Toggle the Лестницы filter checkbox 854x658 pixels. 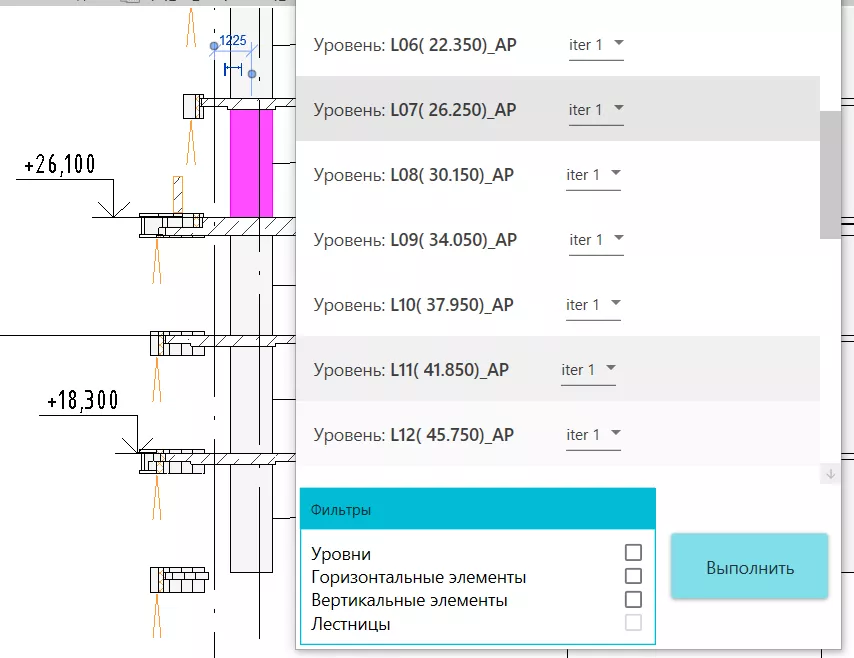coord(632,623)
